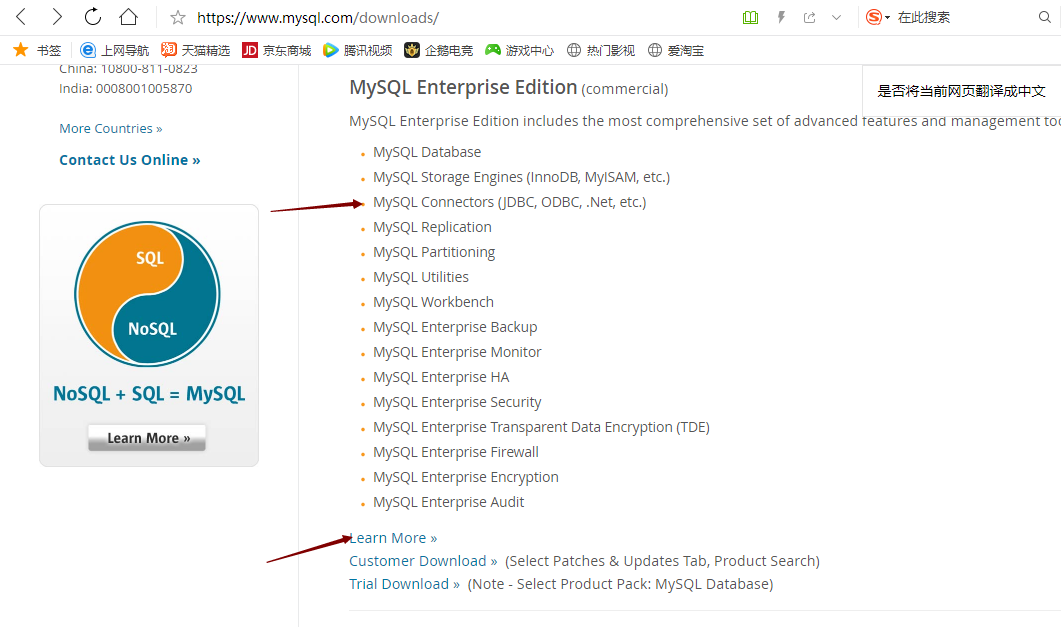Click the Enterprise Edition Learn More link

tap(393, 538)
